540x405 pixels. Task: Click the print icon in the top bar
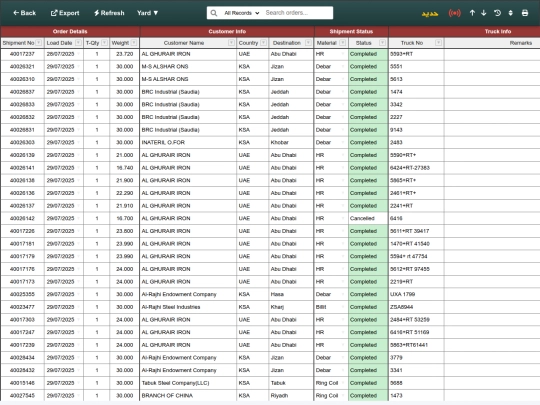[525, 13]
